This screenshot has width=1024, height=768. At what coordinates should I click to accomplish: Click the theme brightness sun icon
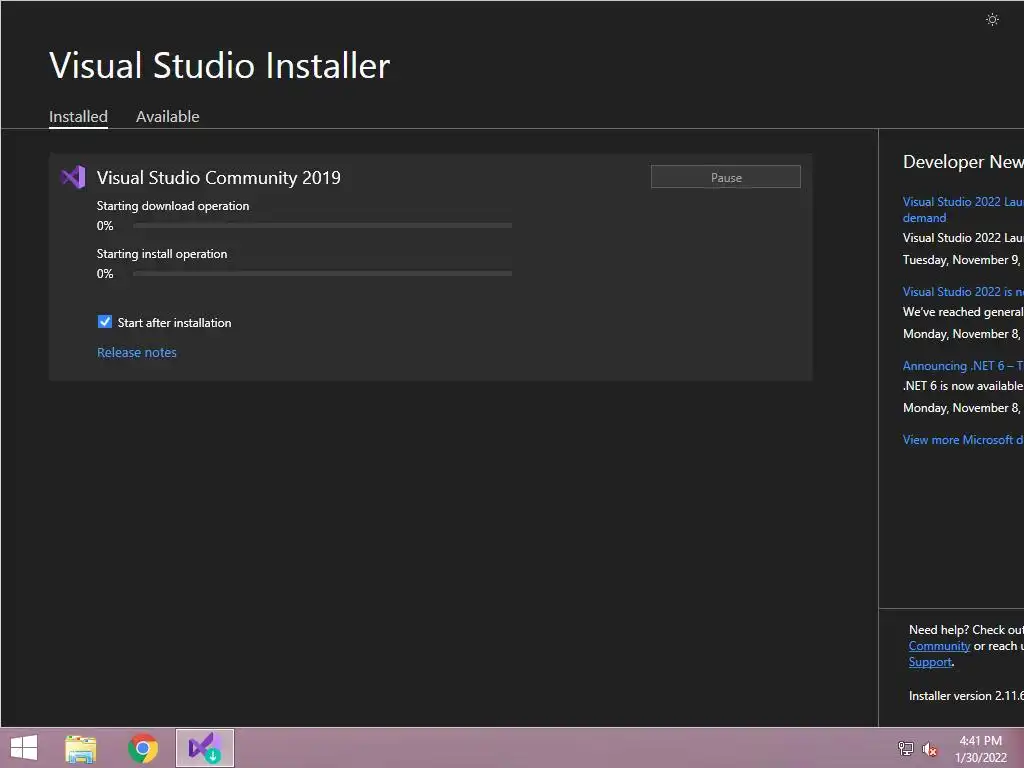pyautogui.click(x=992, y=20)
